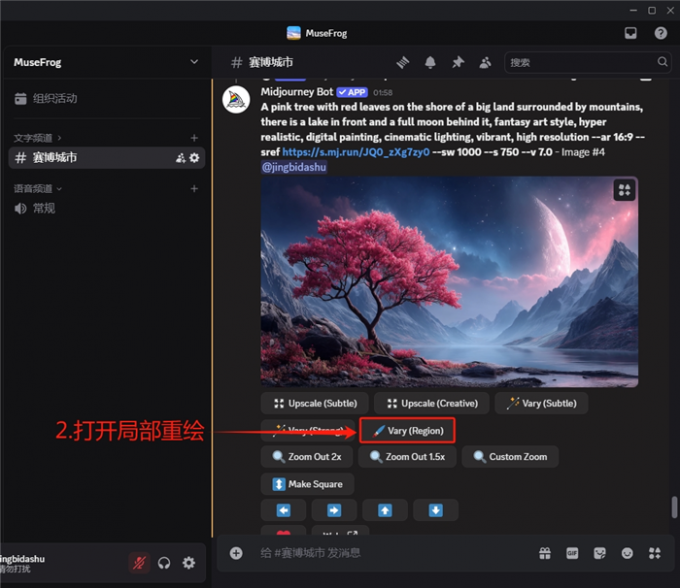Open the 赛博城市 channel settings gear
Viewport: 680px width, 588px height.
(194, 158)
